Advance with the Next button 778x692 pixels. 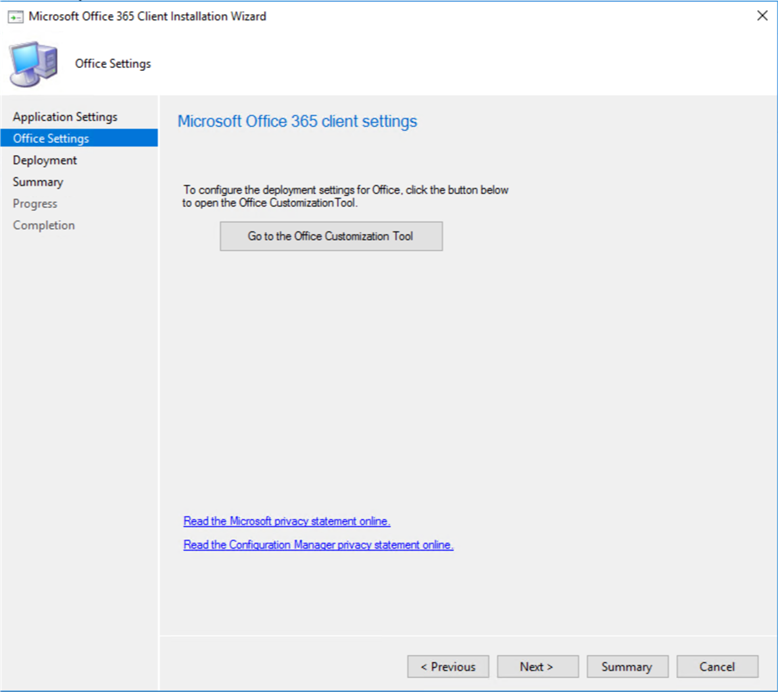pos(537,667)
